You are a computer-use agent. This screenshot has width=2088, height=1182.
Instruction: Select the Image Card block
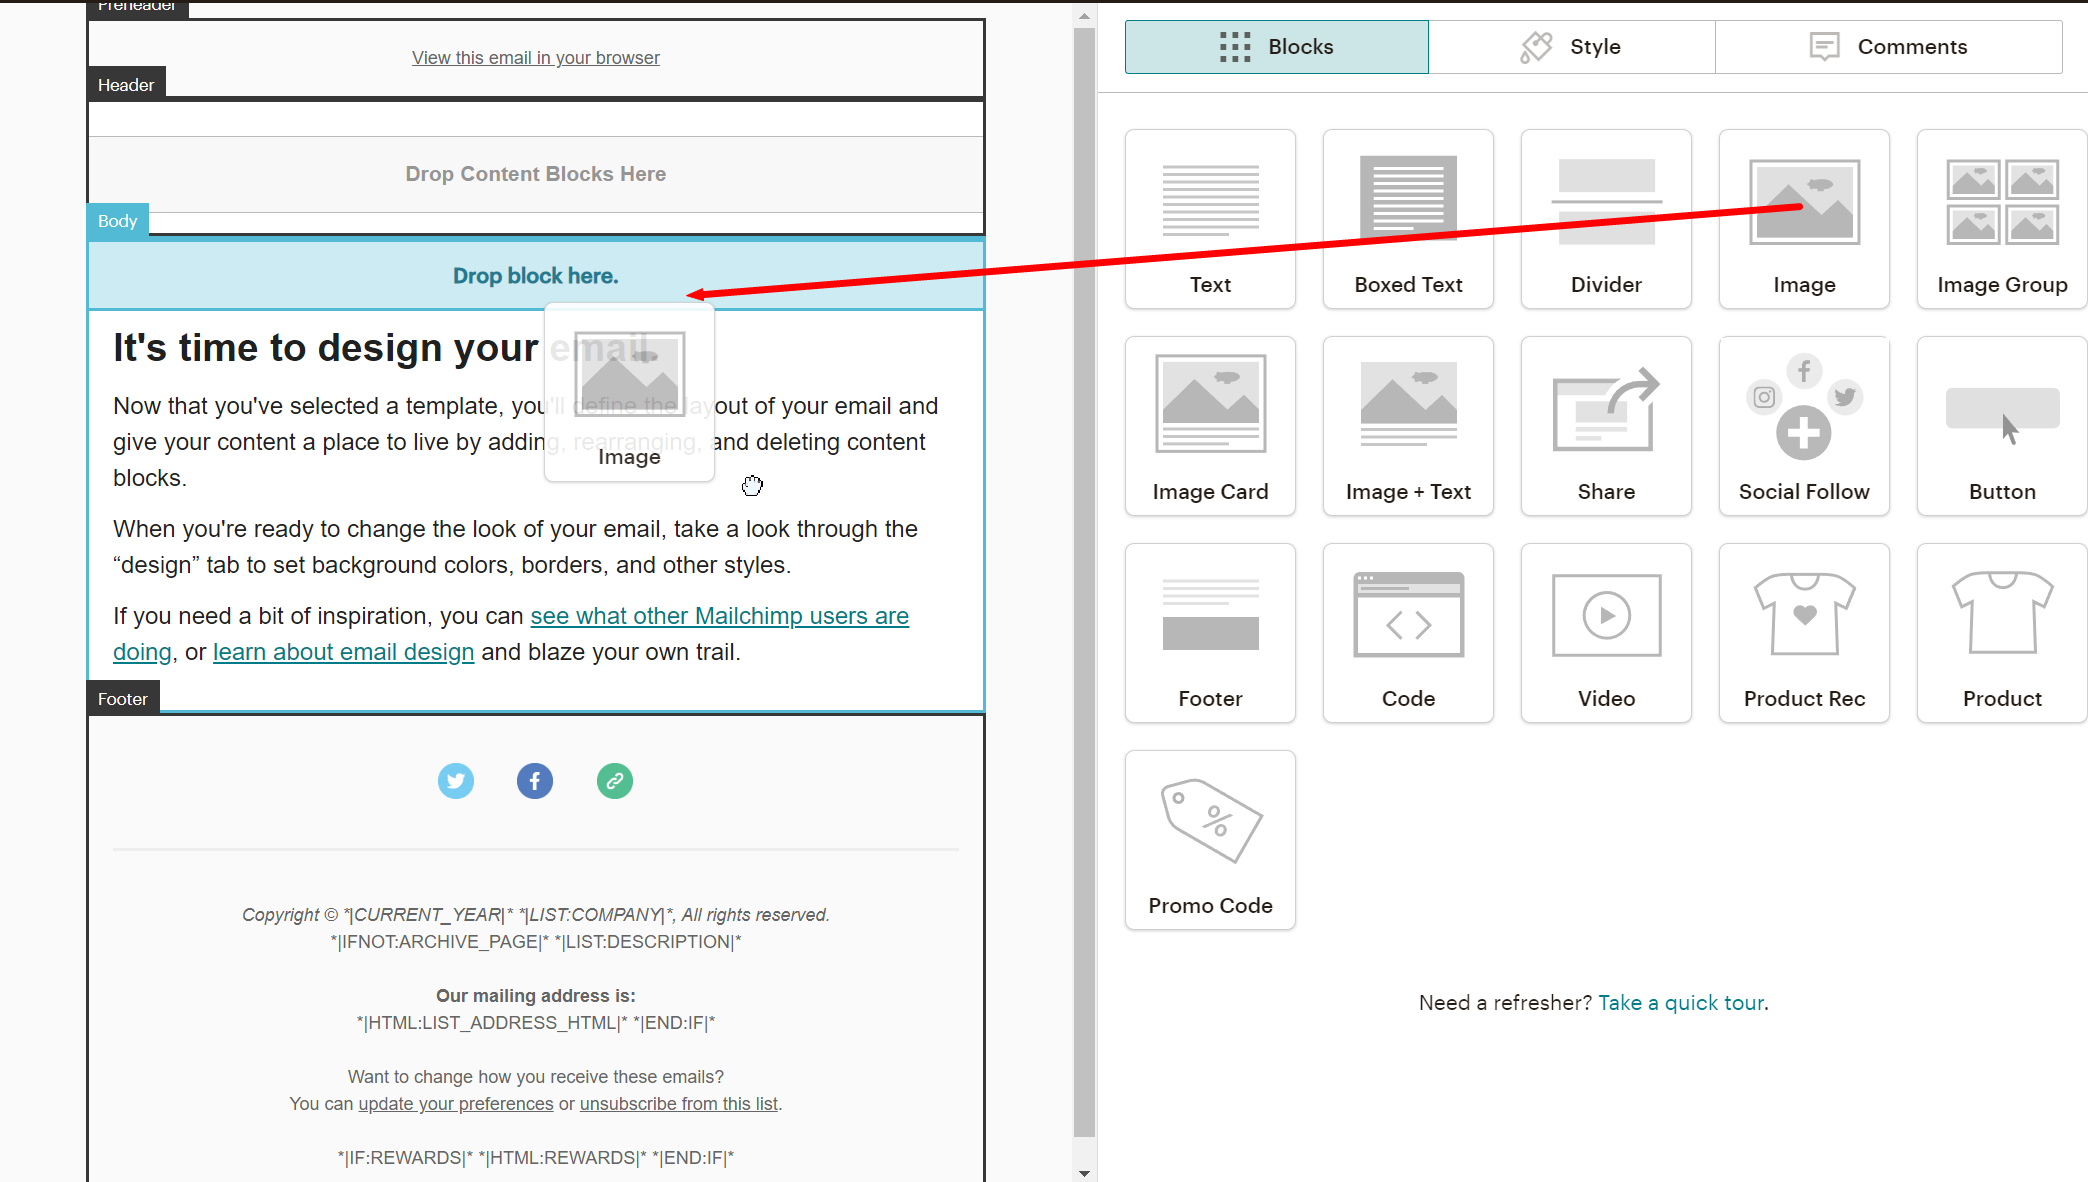click(1210, 426)
